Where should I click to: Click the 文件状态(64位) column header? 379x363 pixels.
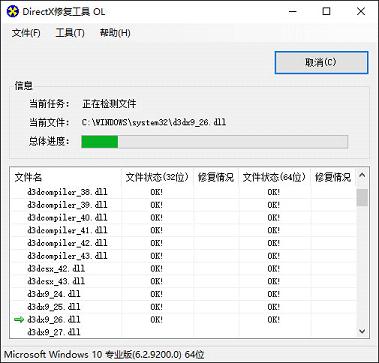point(275,177)
